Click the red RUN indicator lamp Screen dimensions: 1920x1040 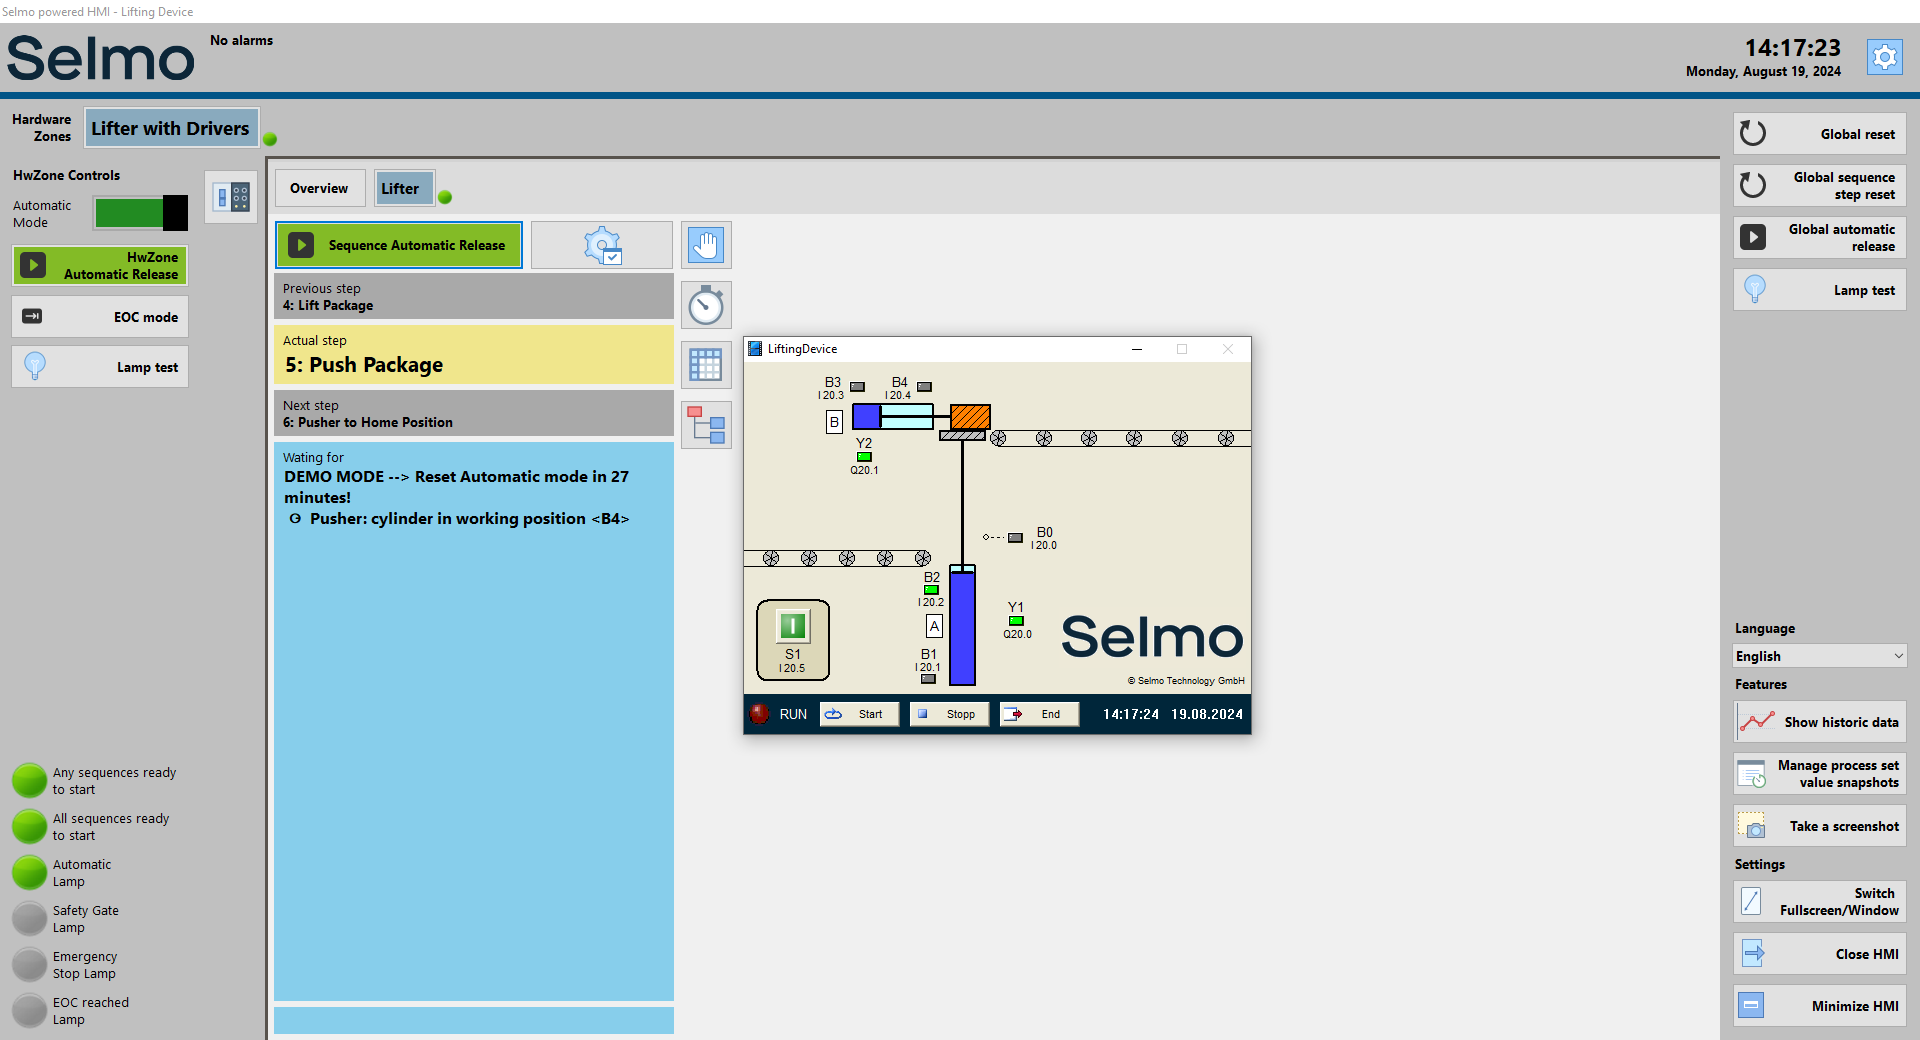point(760,714)
